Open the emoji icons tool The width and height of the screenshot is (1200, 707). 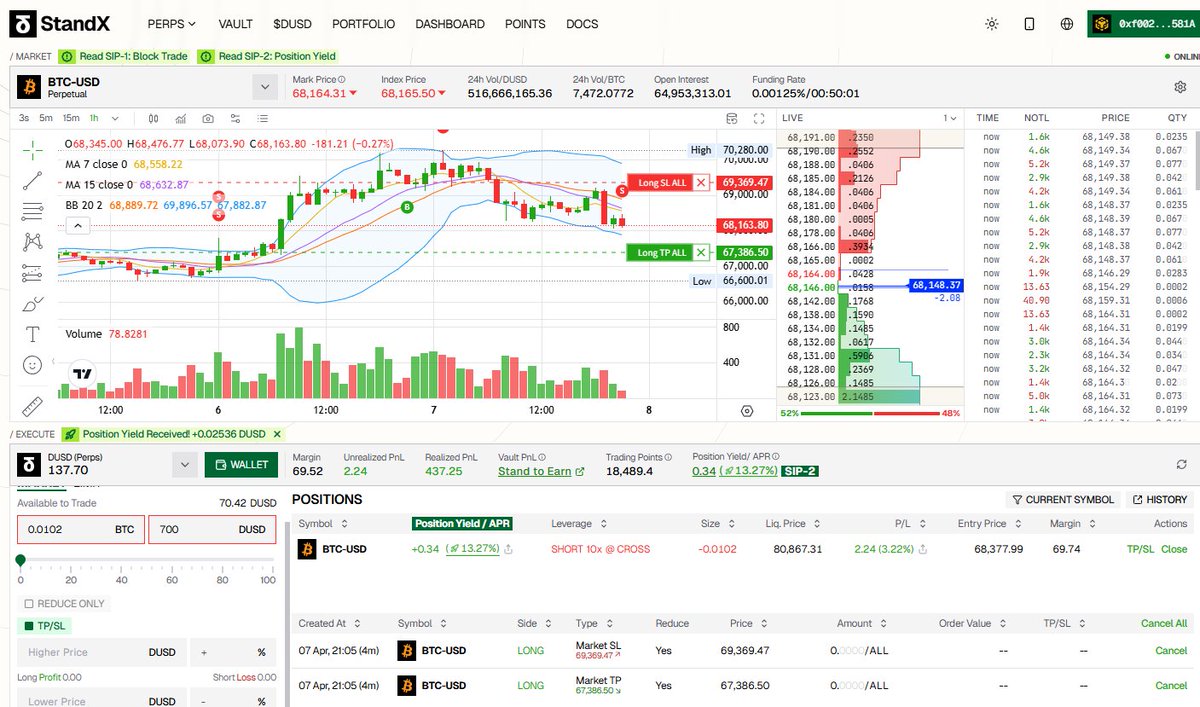tap(32, 365)
